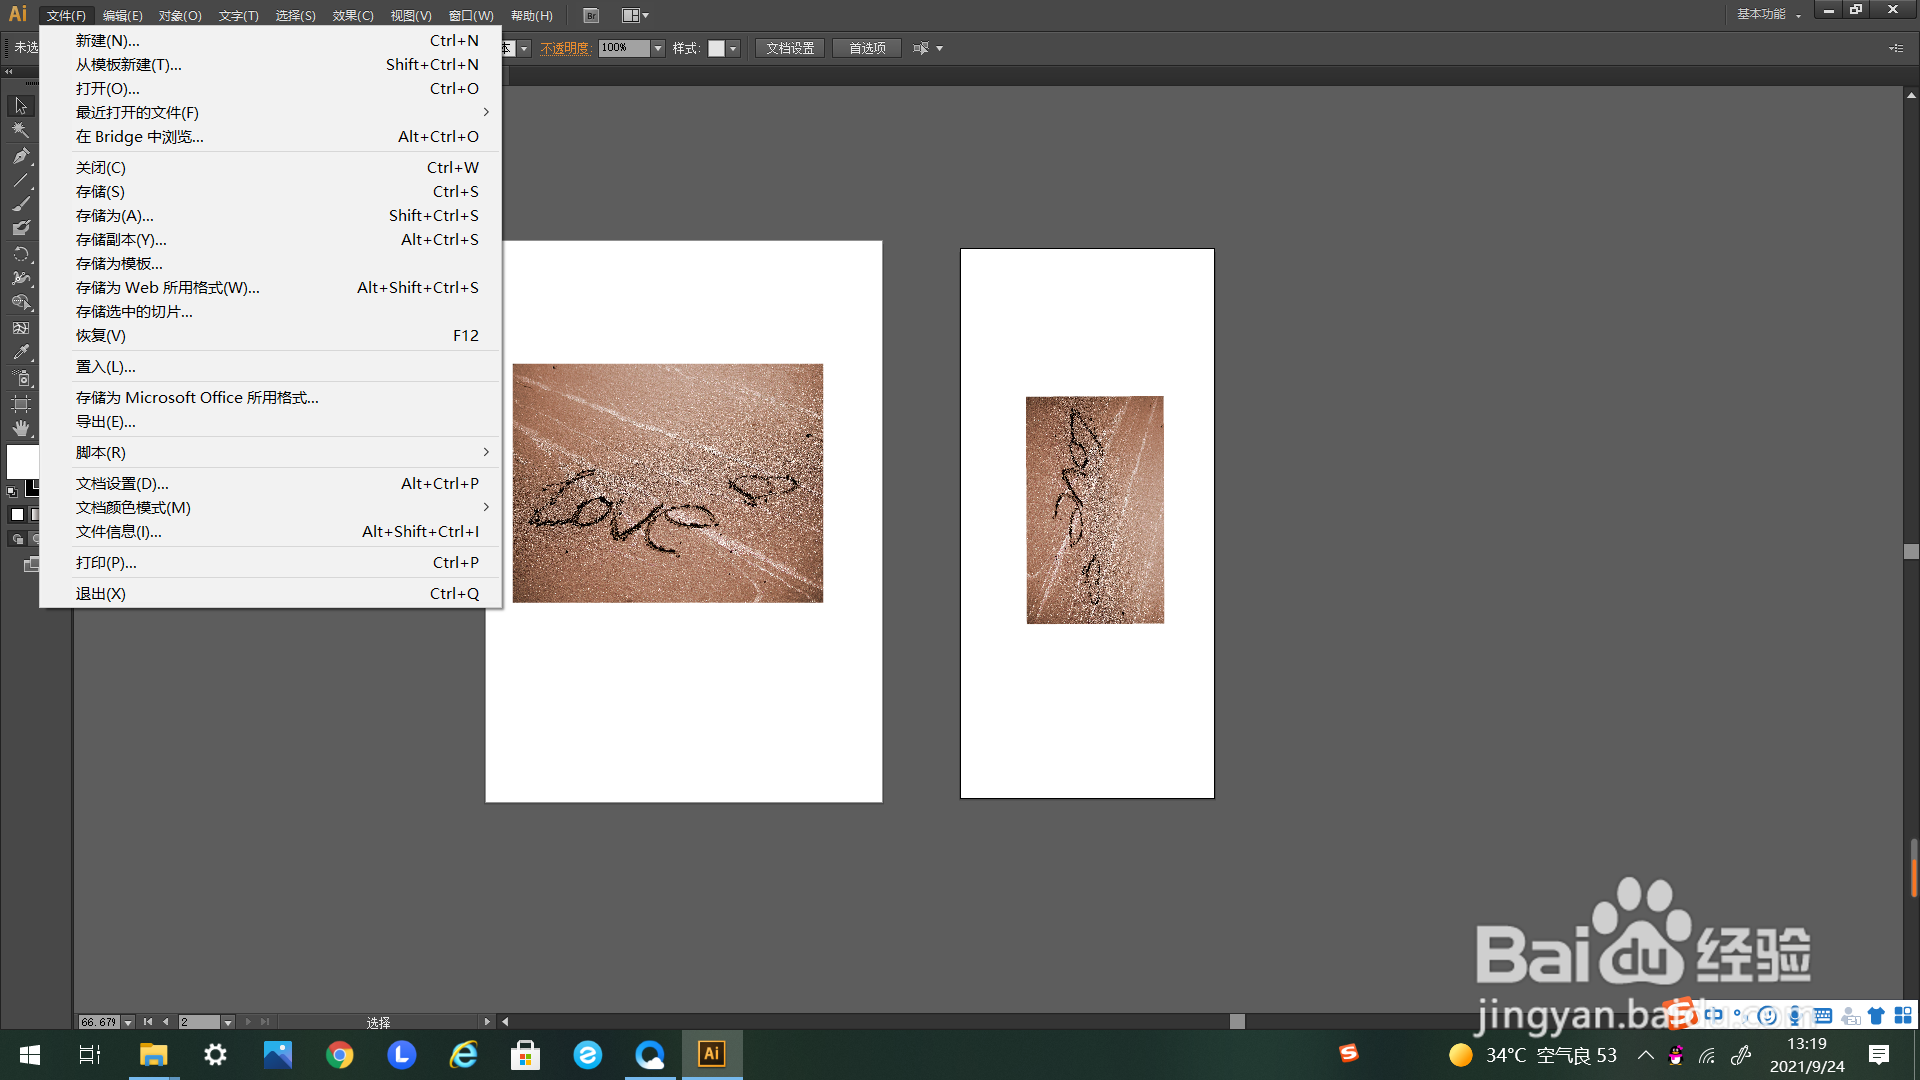Click the white fill color swatch
Viewport: 1920px width, 1080px height.
pos(22,462)
